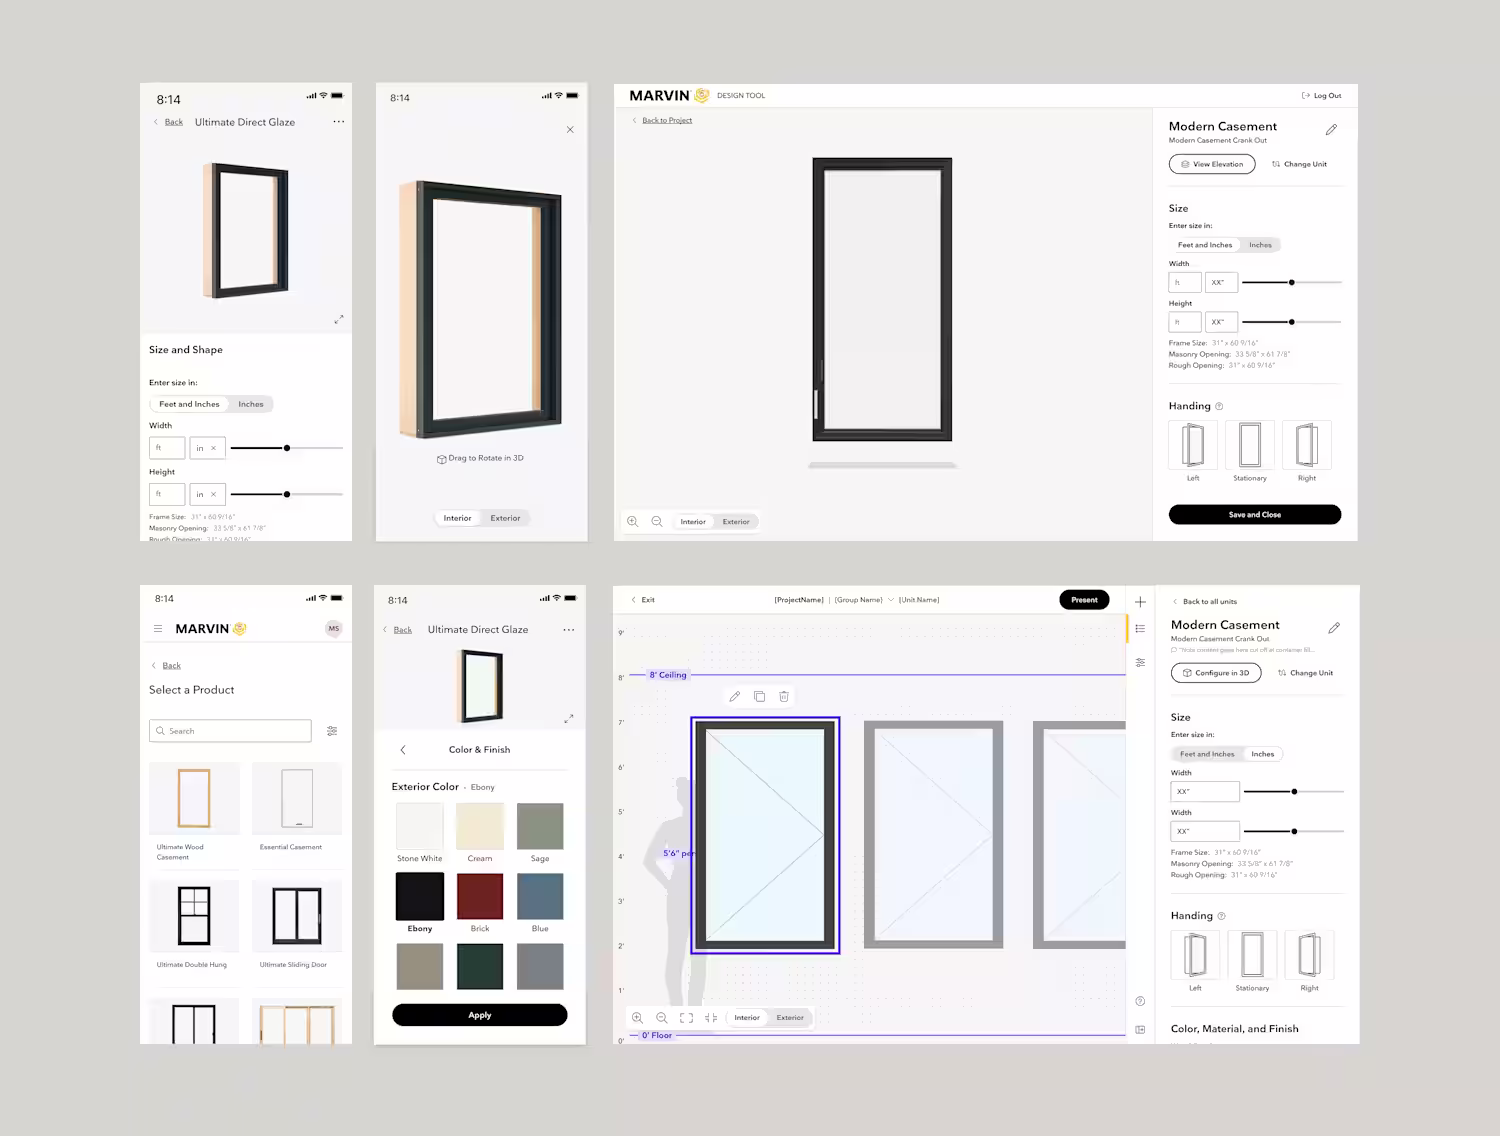Expand the window preview on Color & Finish screen
1500x1136 pixels.
(569, 718)
